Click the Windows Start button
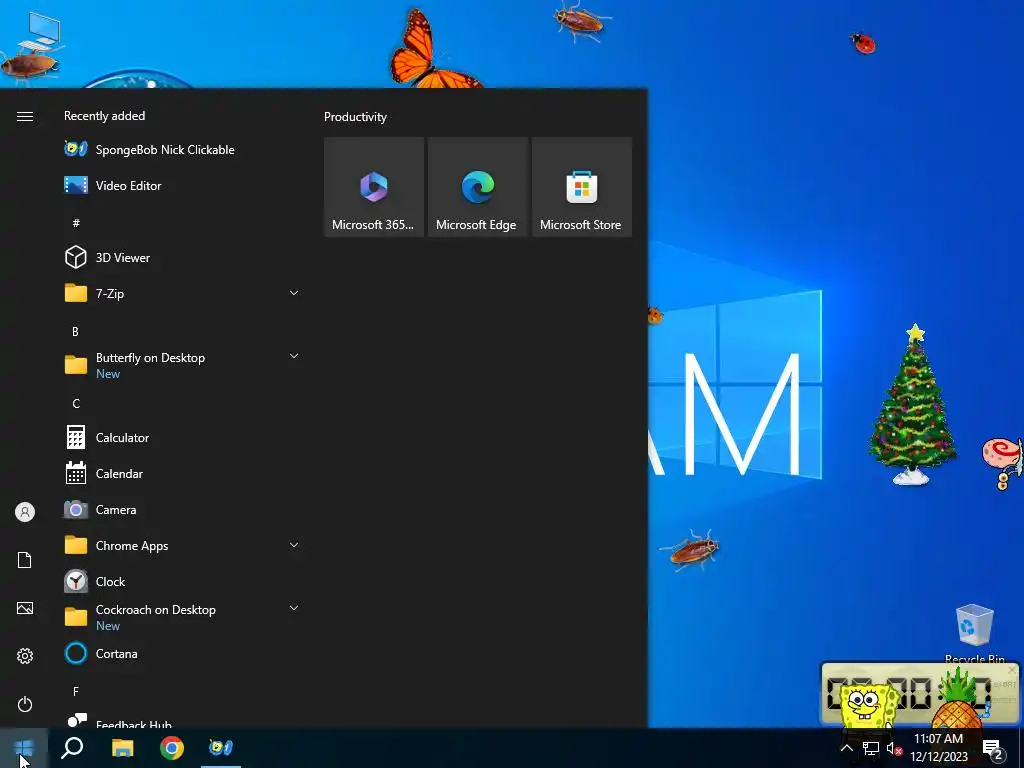This screenshot has width=1024, height=768. click(x=24, y=748)
